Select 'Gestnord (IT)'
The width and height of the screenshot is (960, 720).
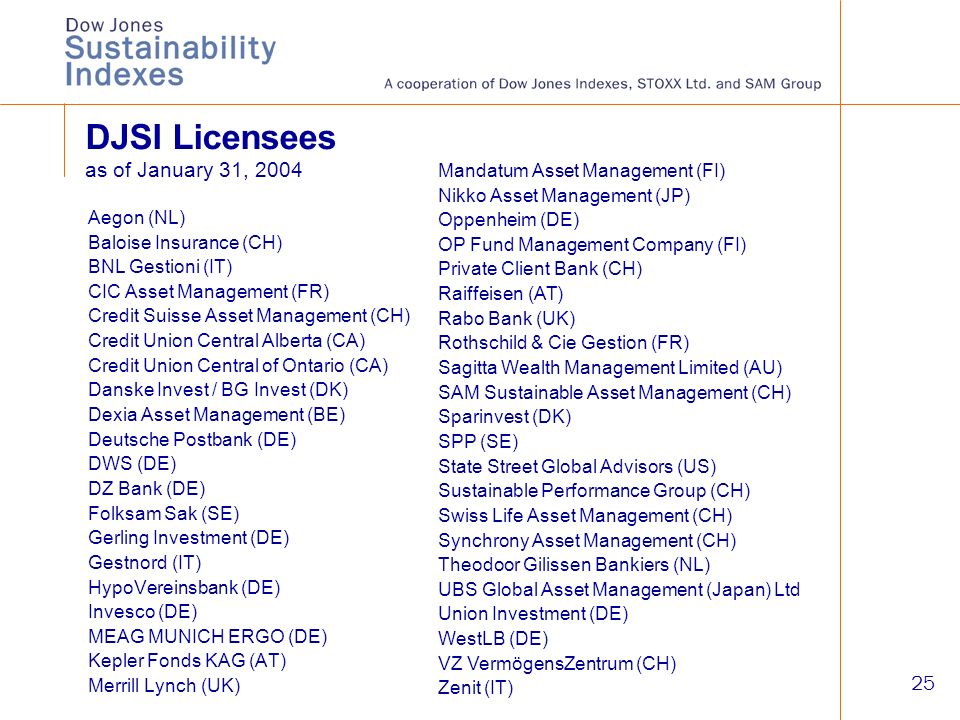click(144, 563)
